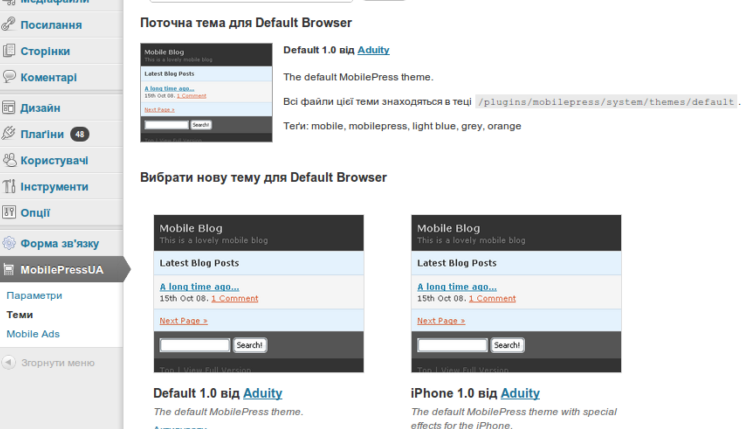Open Параметри submenu item
The width and height of the screenshot is (744, 429).
coord(34,296)
